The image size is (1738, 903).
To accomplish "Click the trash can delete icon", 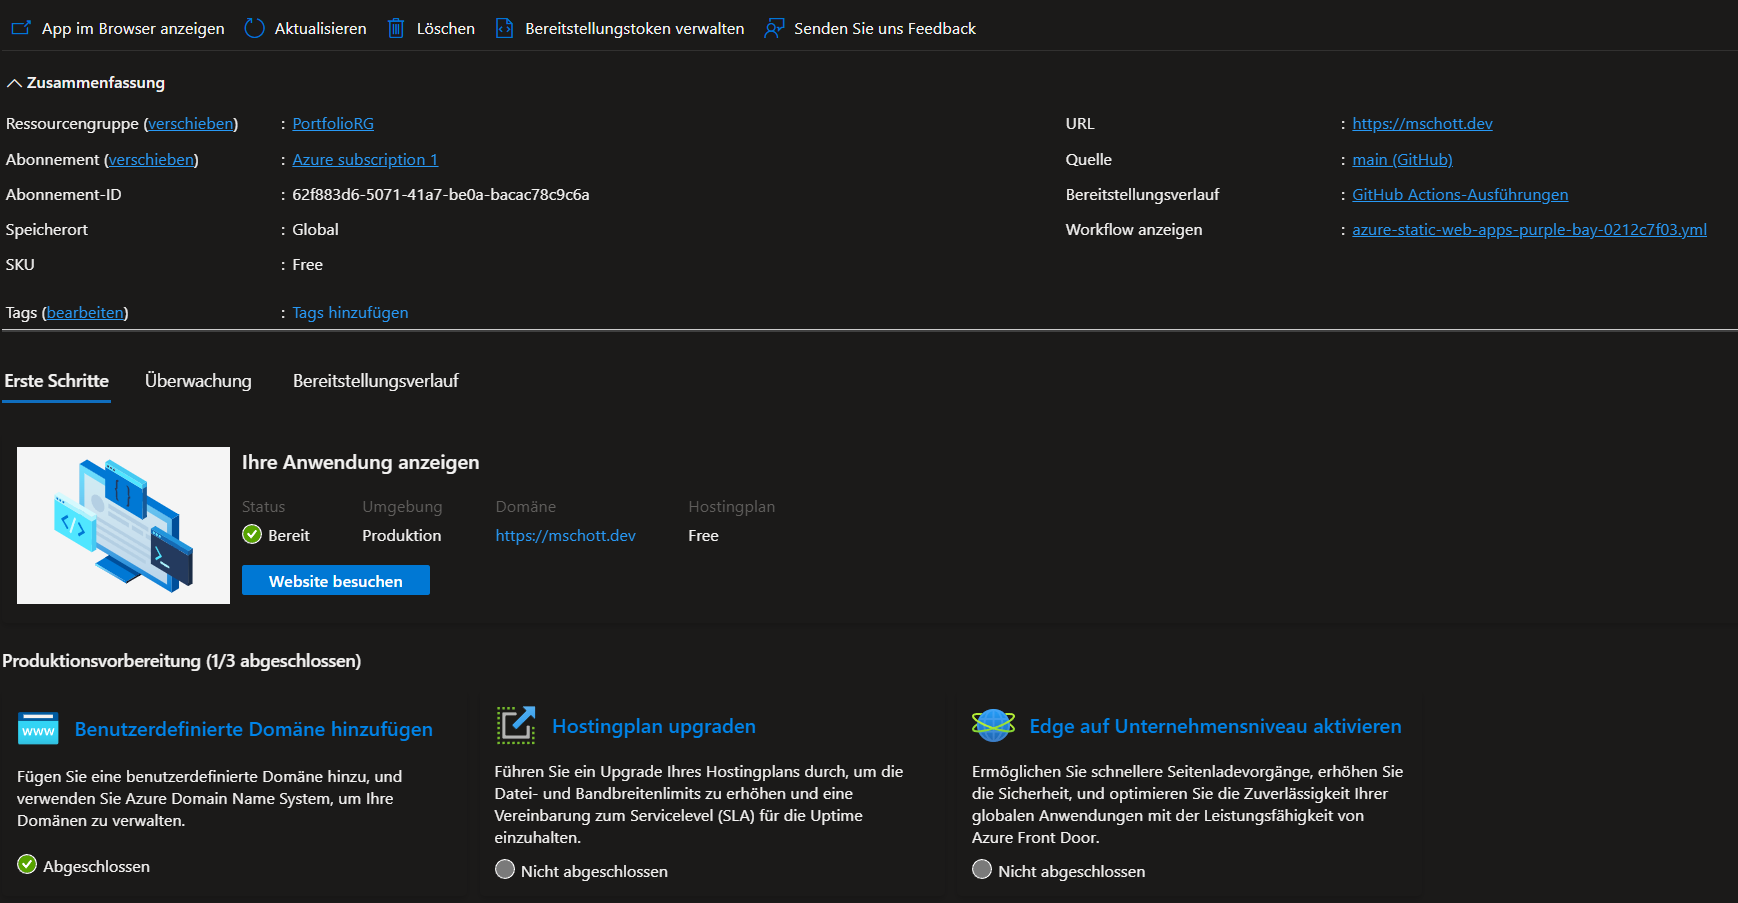I will pos(396,28).
